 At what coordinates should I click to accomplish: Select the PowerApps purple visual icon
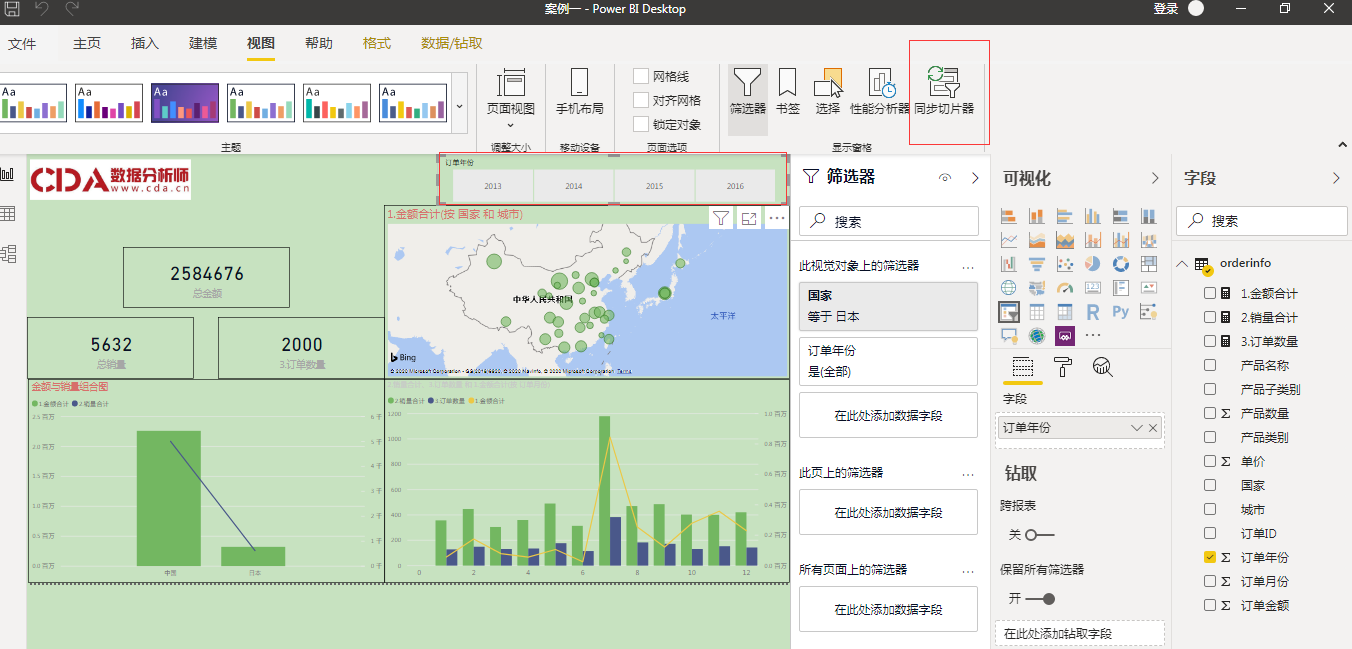pyautogui.click(x=1065, y=336)
